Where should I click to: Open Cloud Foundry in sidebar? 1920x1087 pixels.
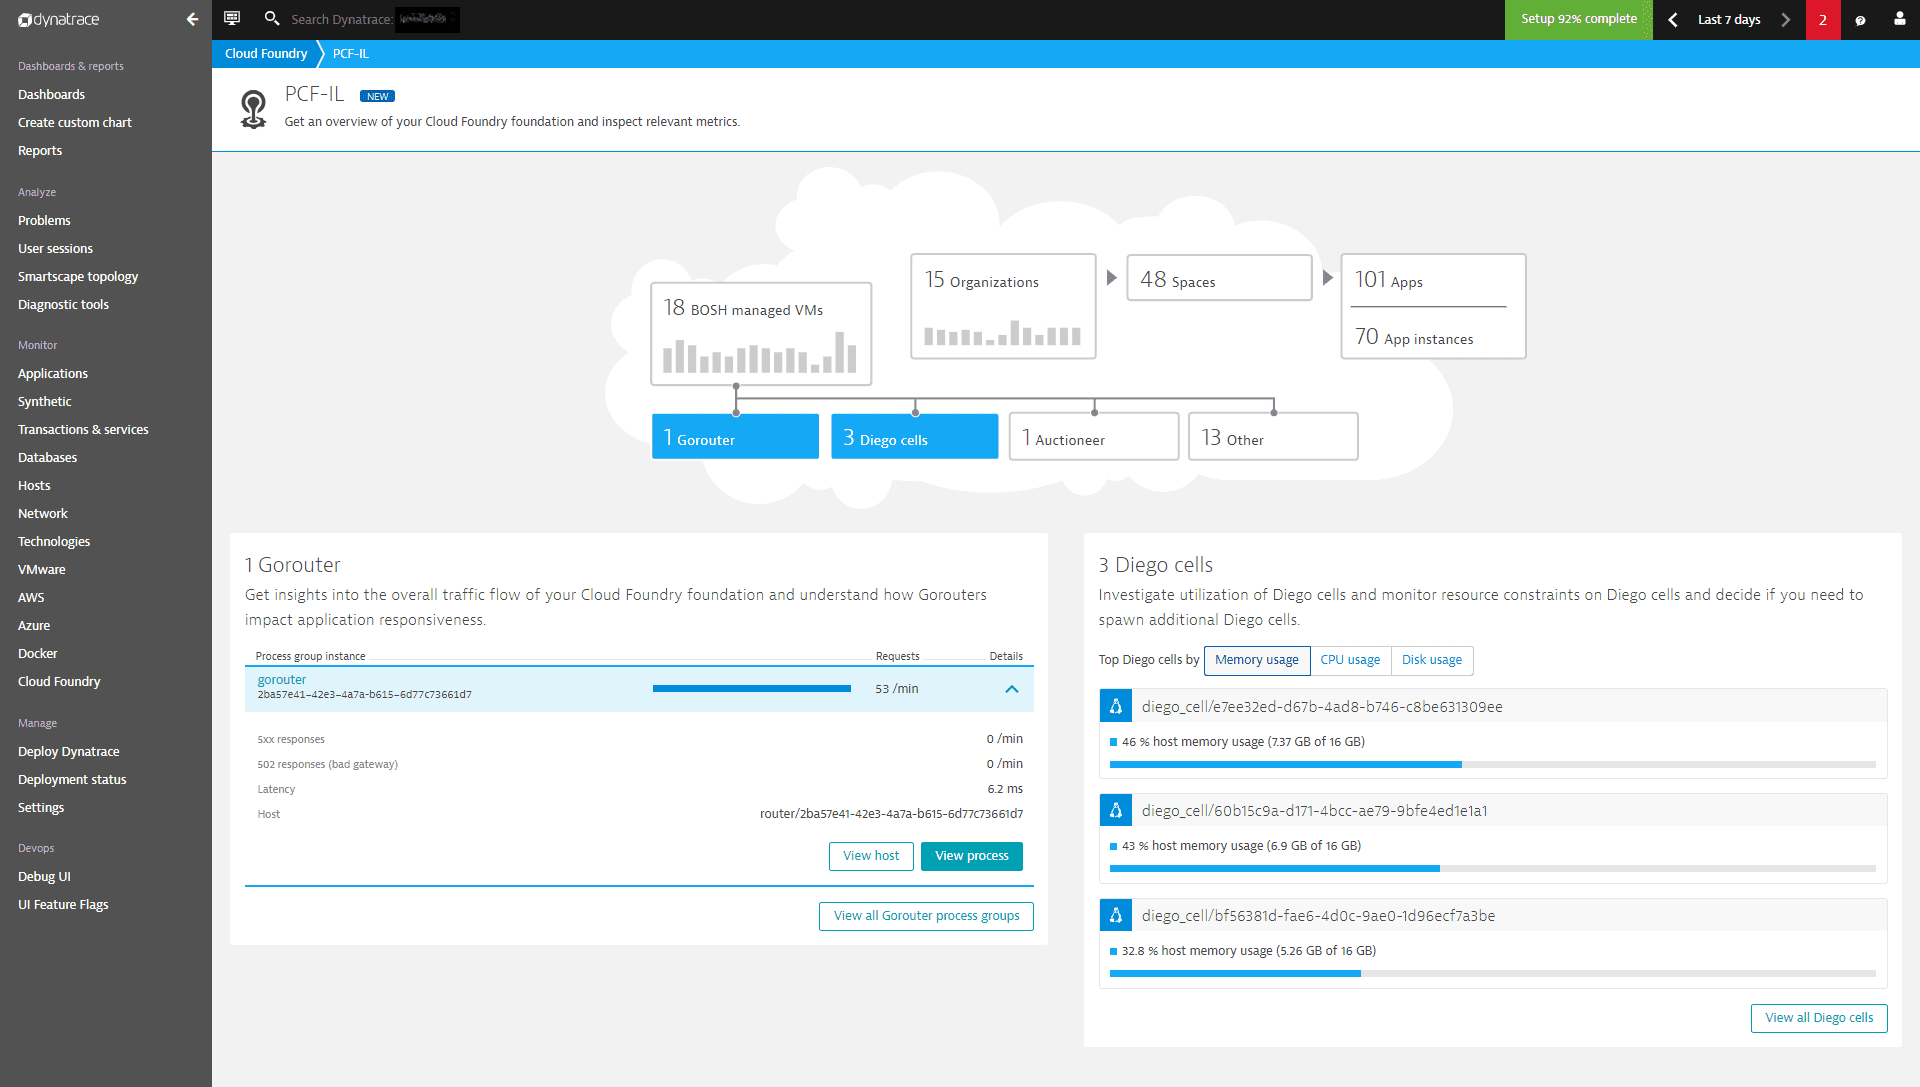pos(59,682)
